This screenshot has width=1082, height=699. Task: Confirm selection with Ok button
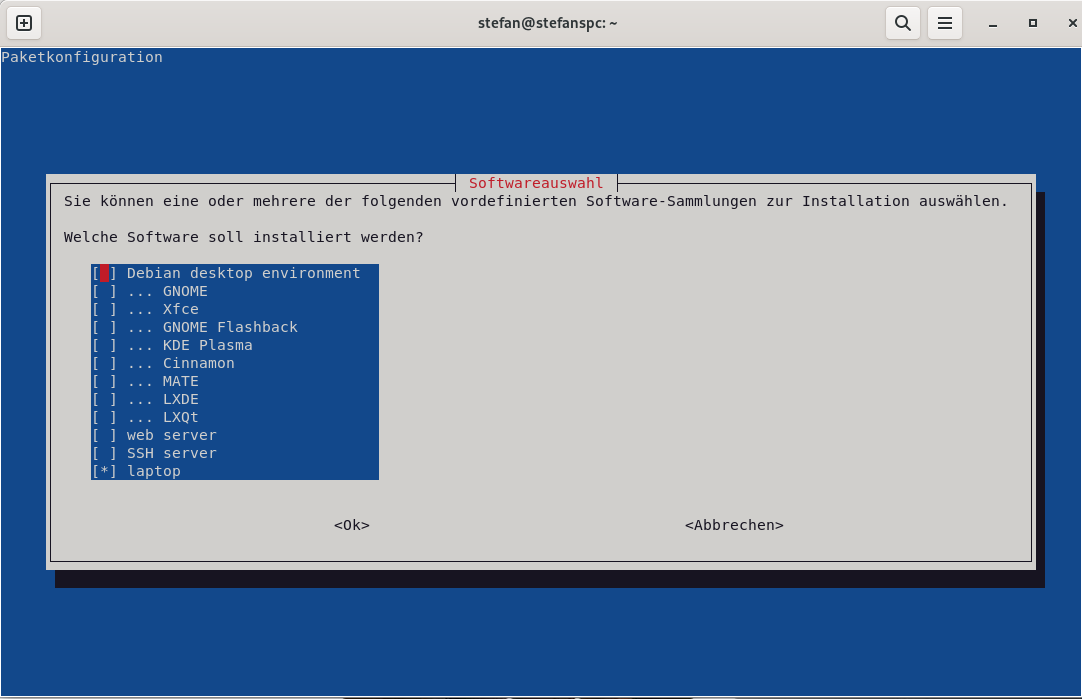352,525
